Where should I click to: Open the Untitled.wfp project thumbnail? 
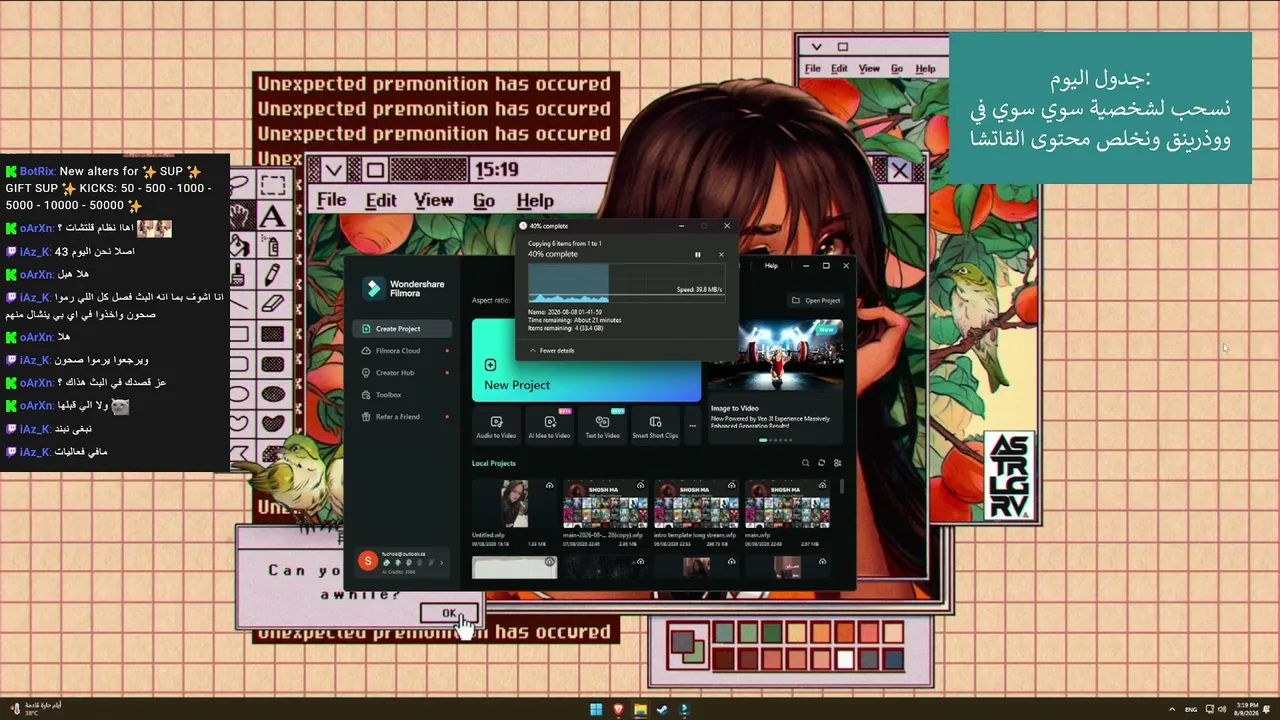515,504
